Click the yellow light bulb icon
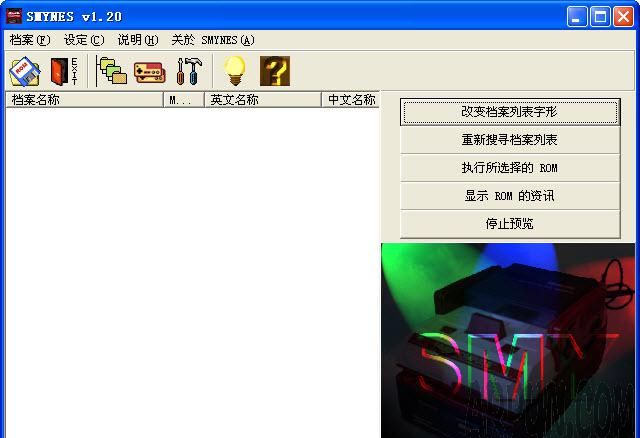 235,71
